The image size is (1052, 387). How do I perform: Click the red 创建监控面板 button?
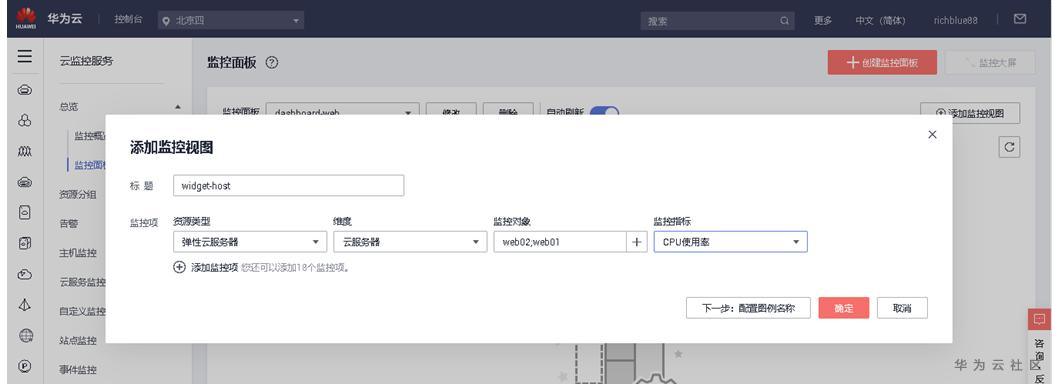pos(882,62)
